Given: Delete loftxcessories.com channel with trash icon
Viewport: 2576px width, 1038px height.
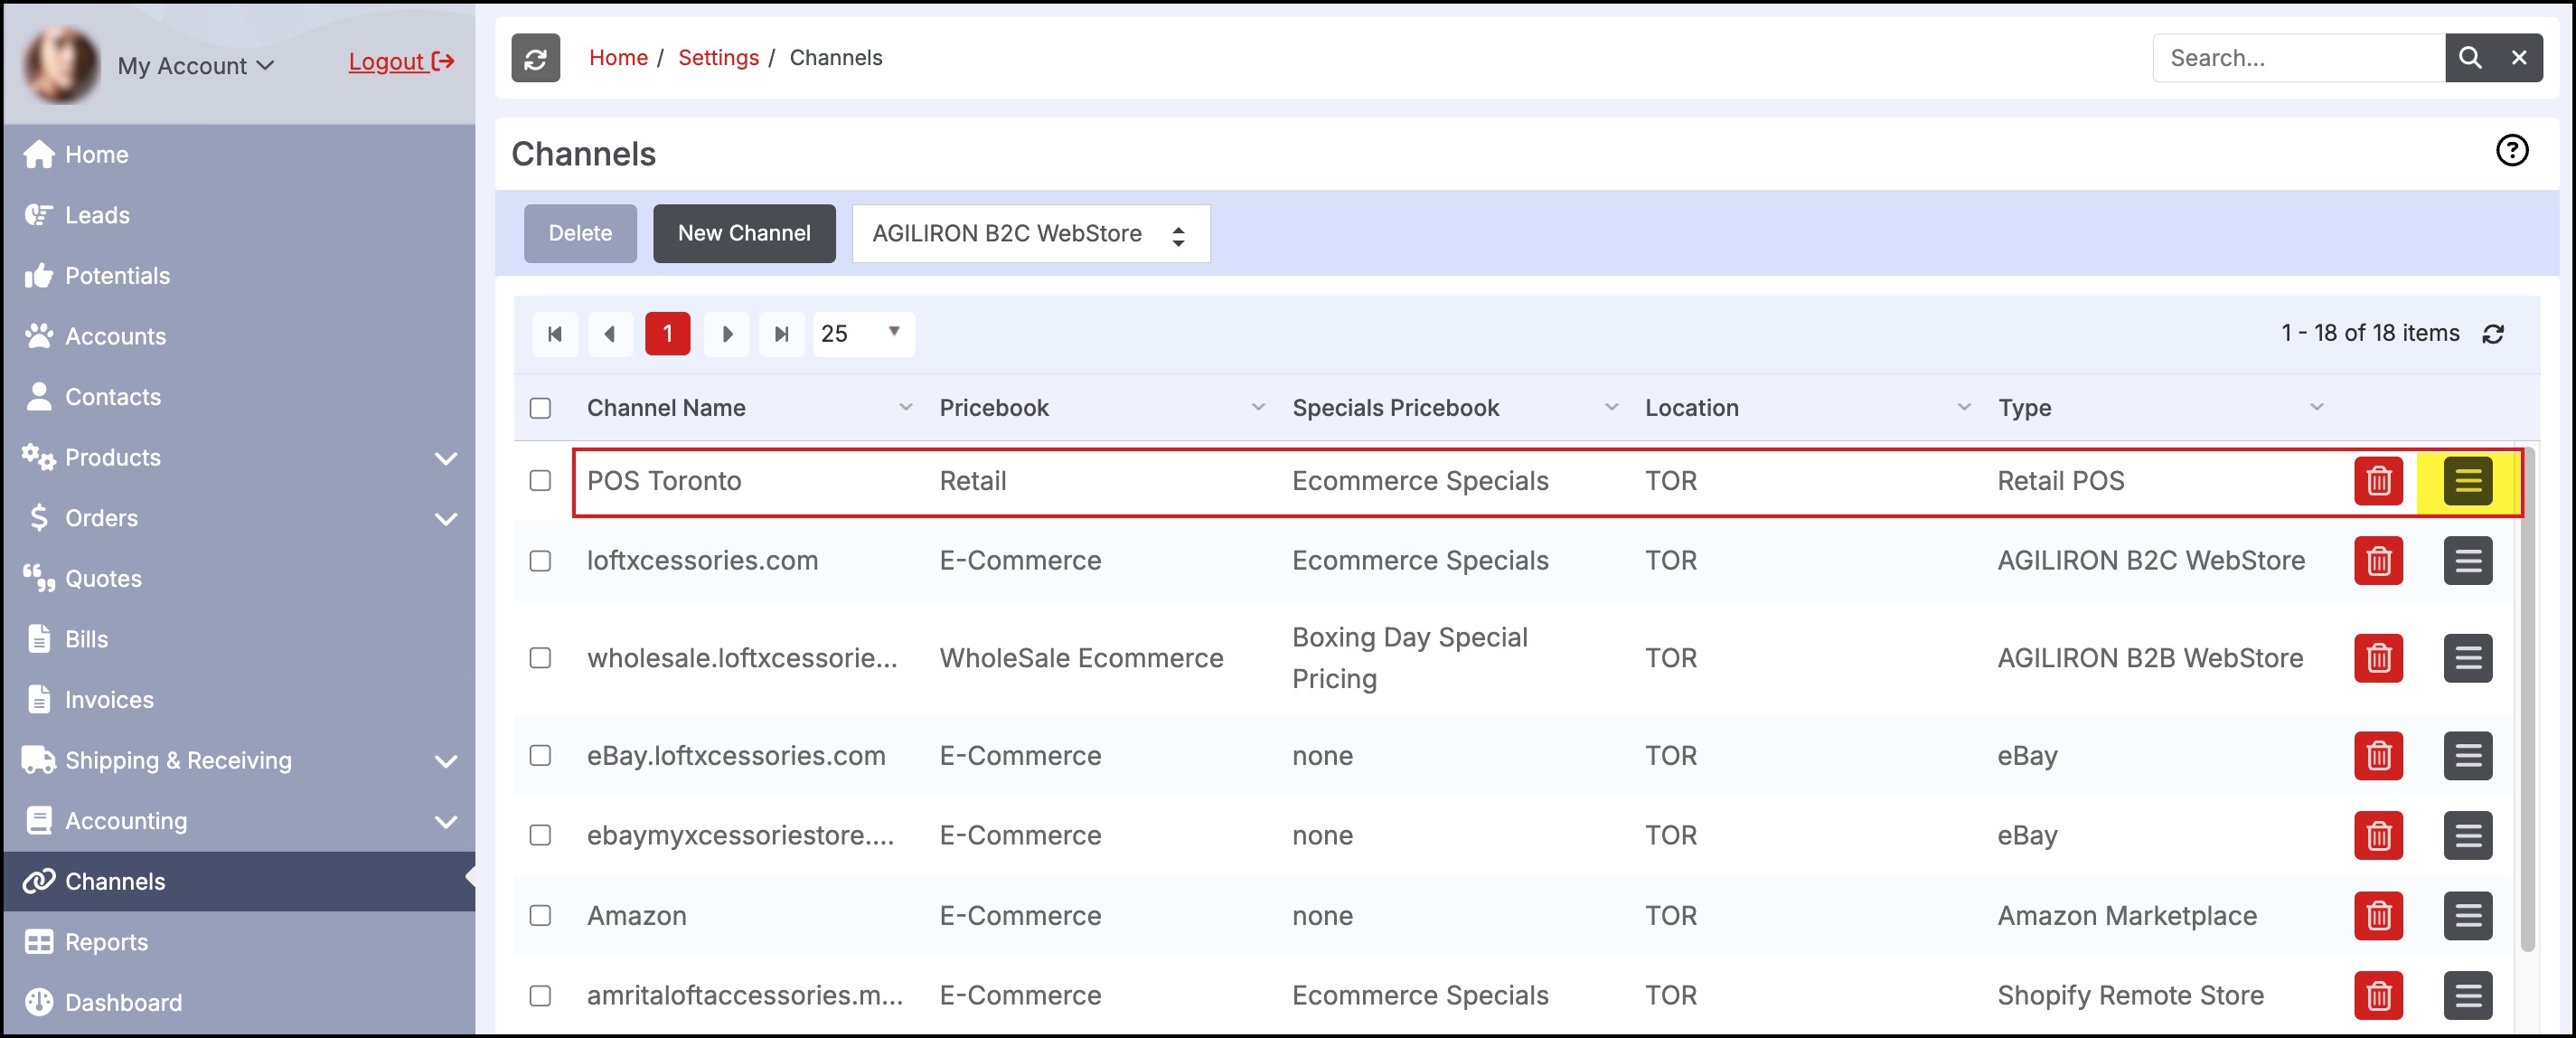Looking at the screenshot, I should click(2378, 561).
